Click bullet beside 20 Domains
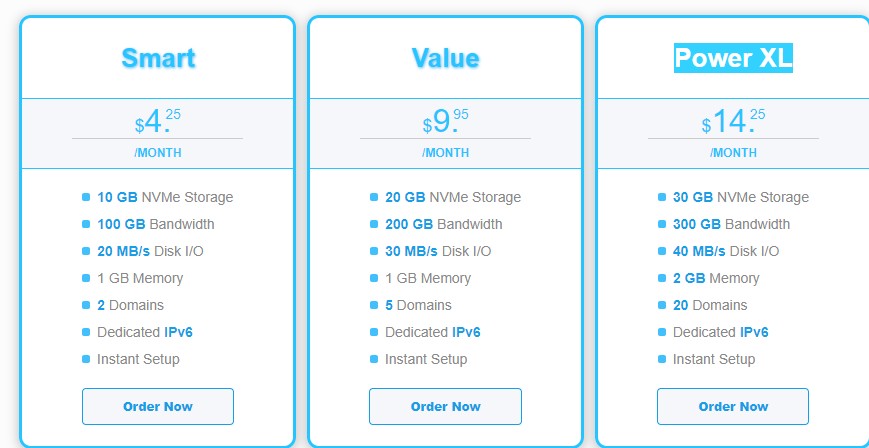This screenshot has width=869, height=448. coord(662,305)
